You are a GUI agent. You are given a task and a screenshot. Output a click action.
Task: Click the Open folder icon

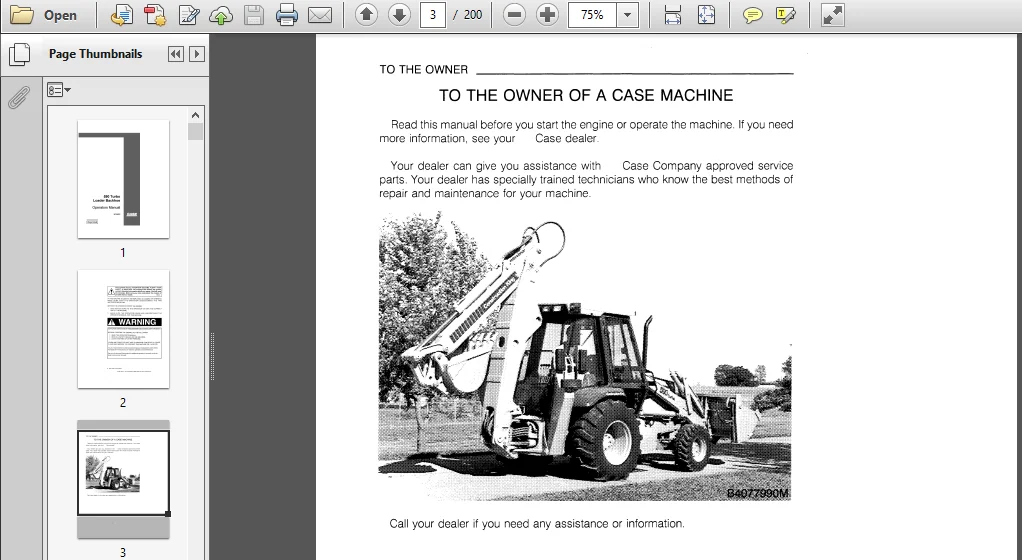click(22, 15)
